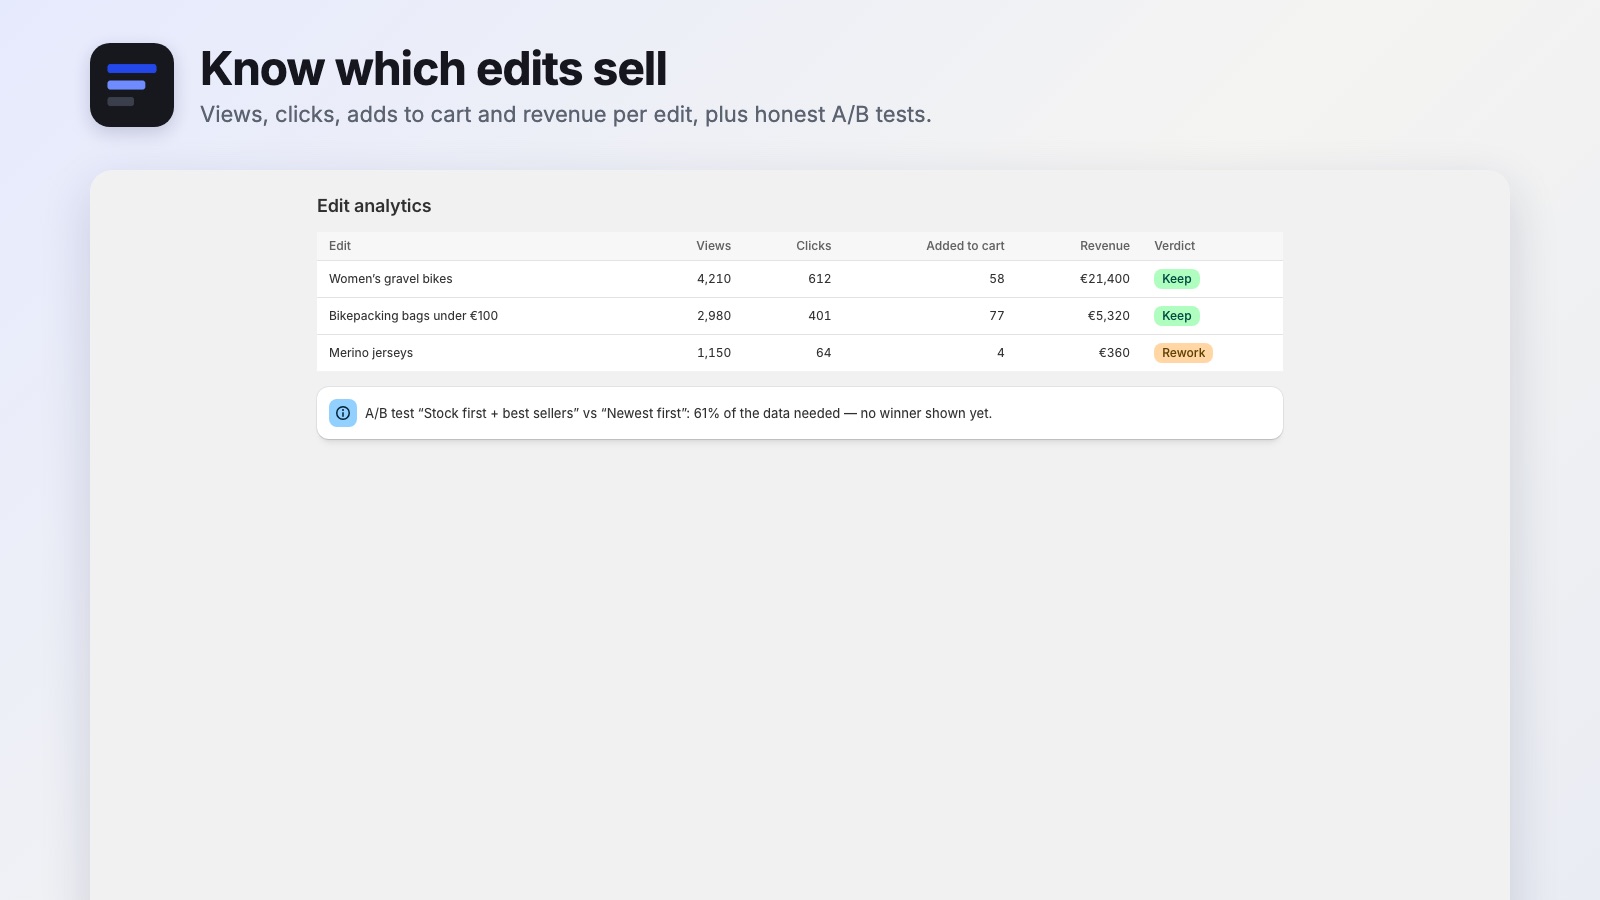Click the Rework badge for Merino jerseys

(1183, 353)
